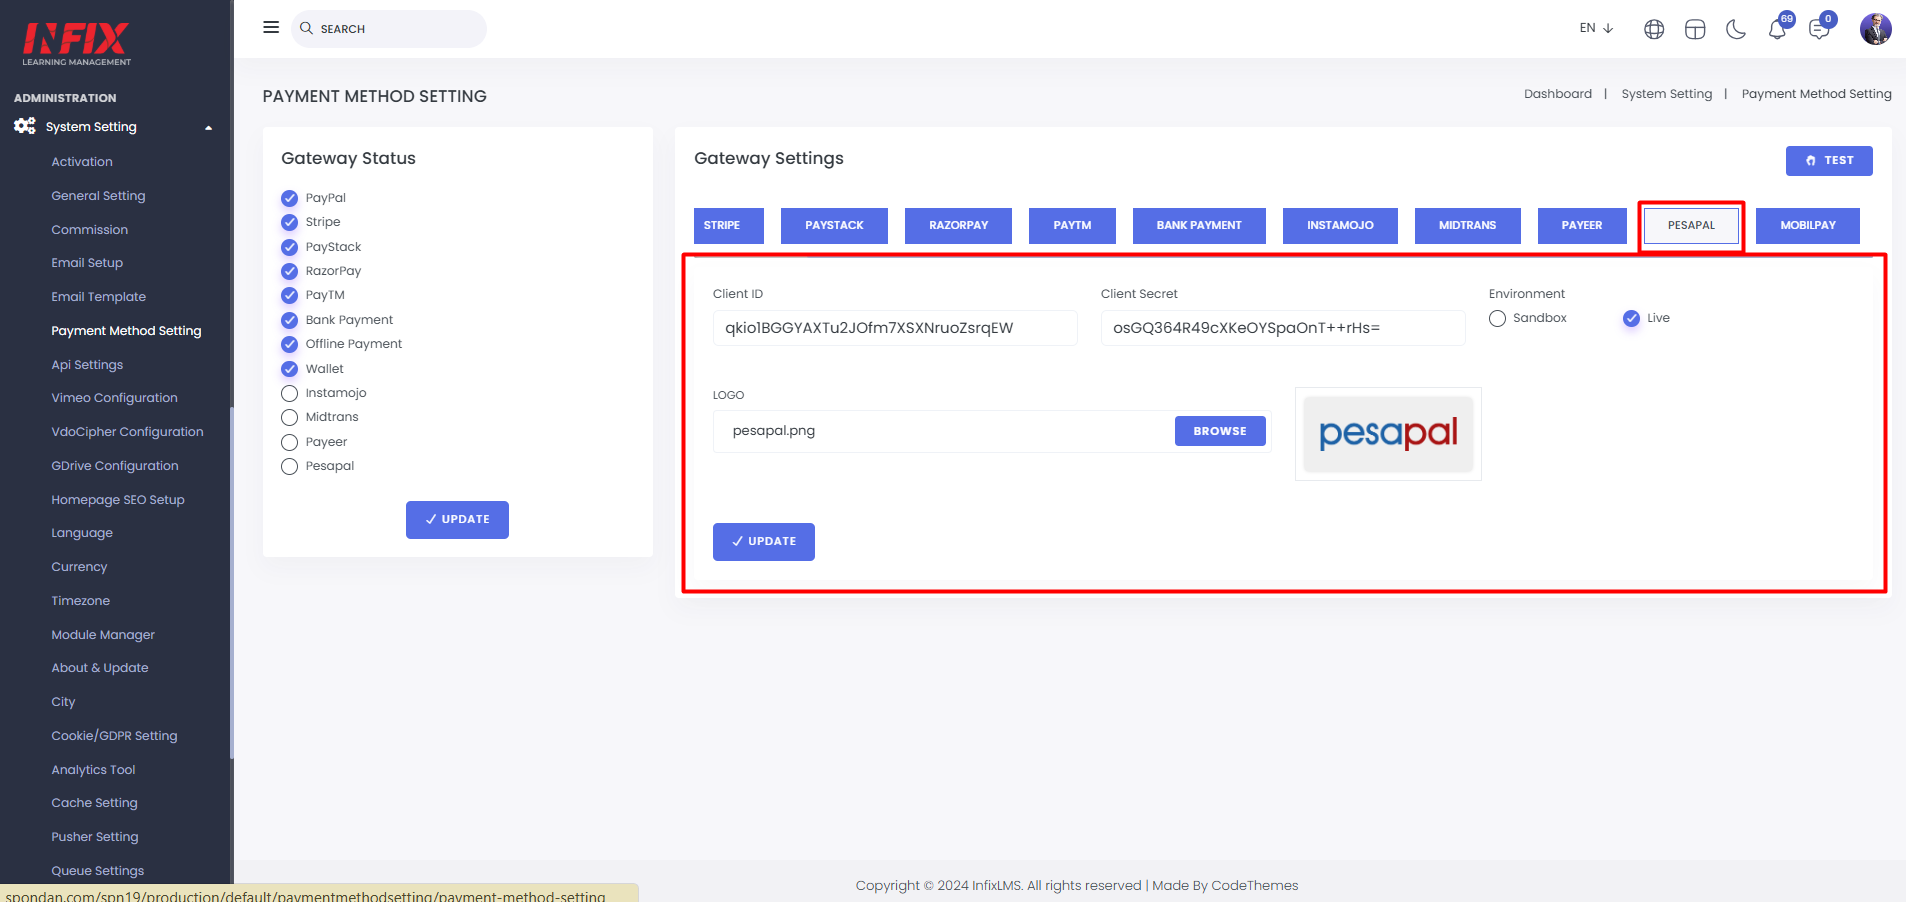Open Analytics Tool in the sidebar

(93, 770)
